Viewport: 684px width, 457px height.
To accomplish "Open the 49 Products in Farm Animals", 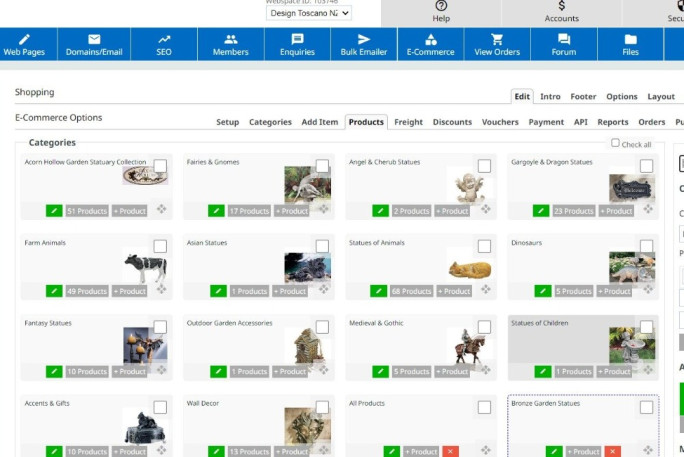I will tap(87, 291).
